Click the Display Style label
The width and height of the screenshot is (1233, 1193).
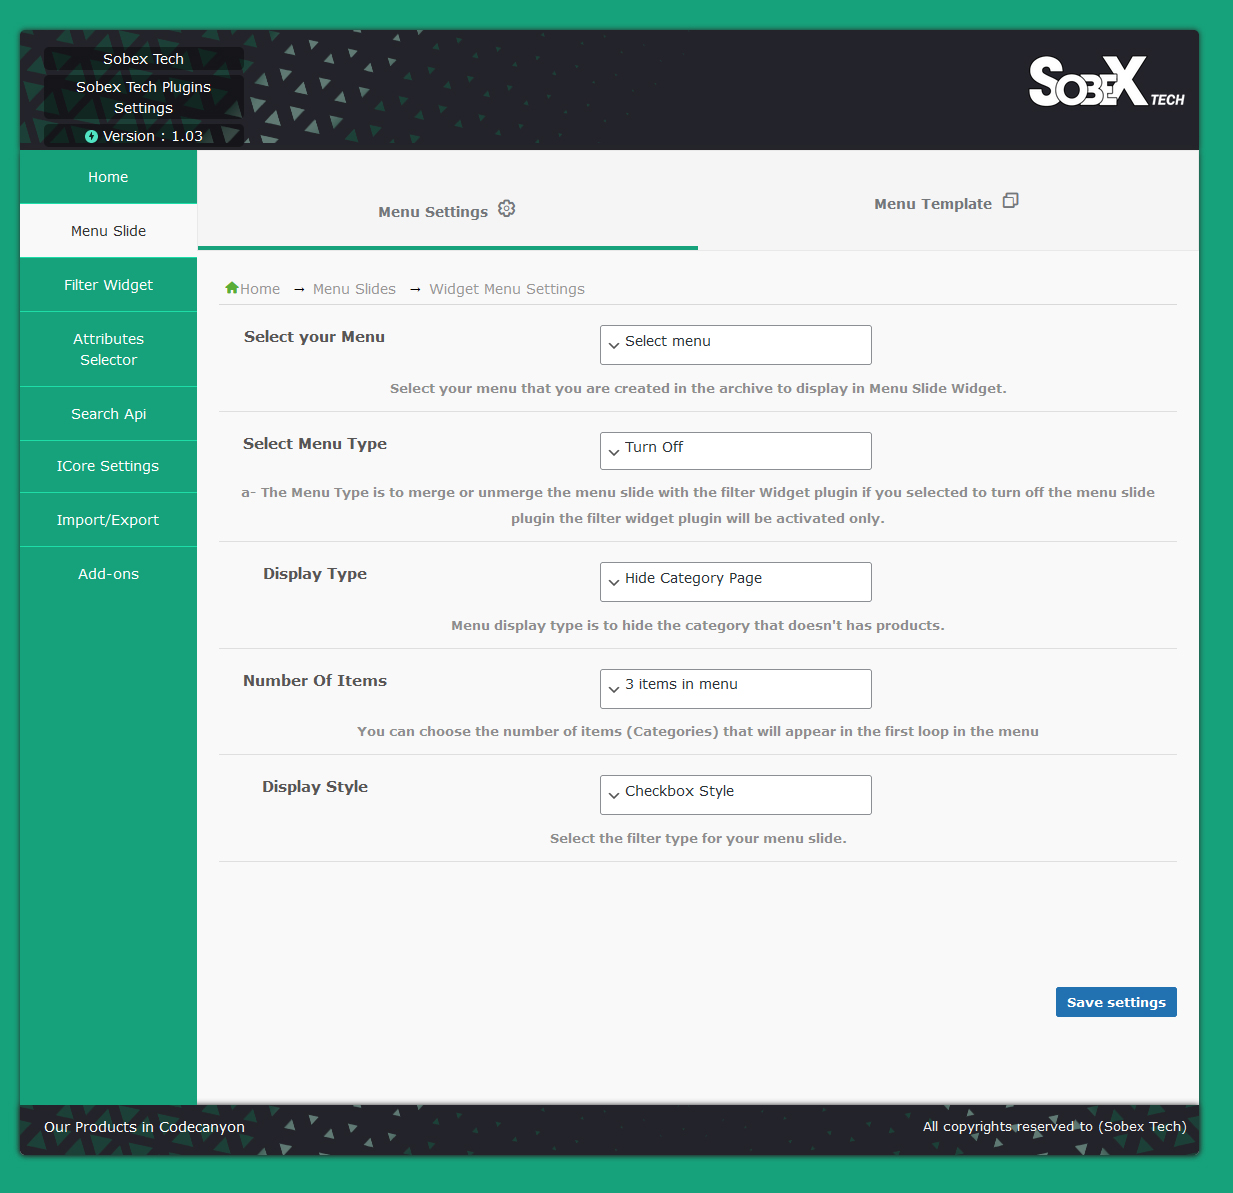315,787
